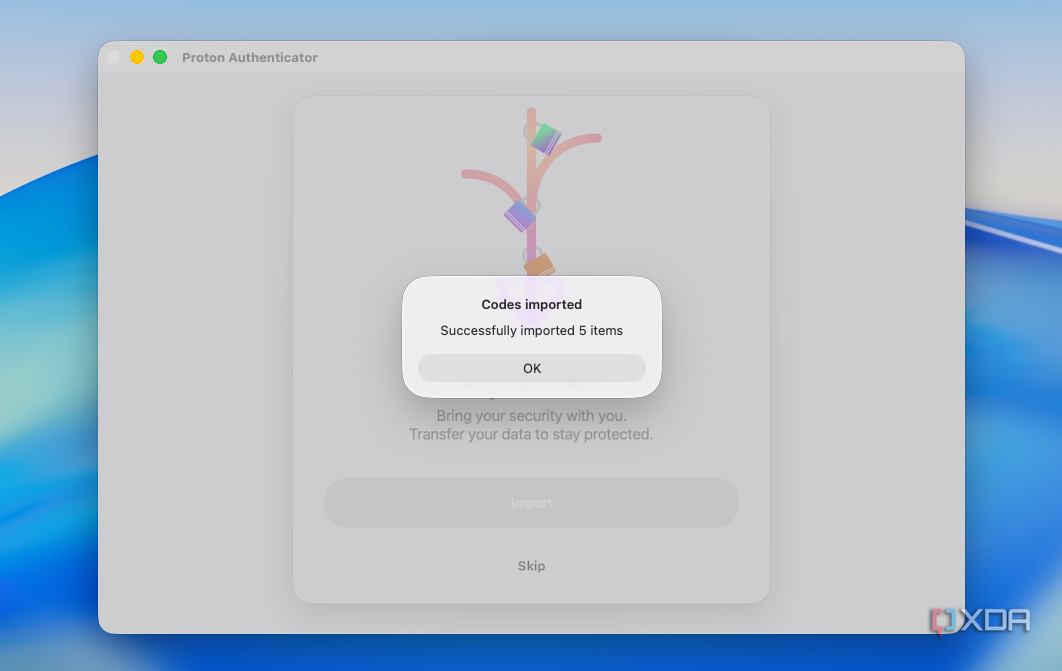
Task: Click "Successfully imported 5 items" message
Action: point(532,330)
